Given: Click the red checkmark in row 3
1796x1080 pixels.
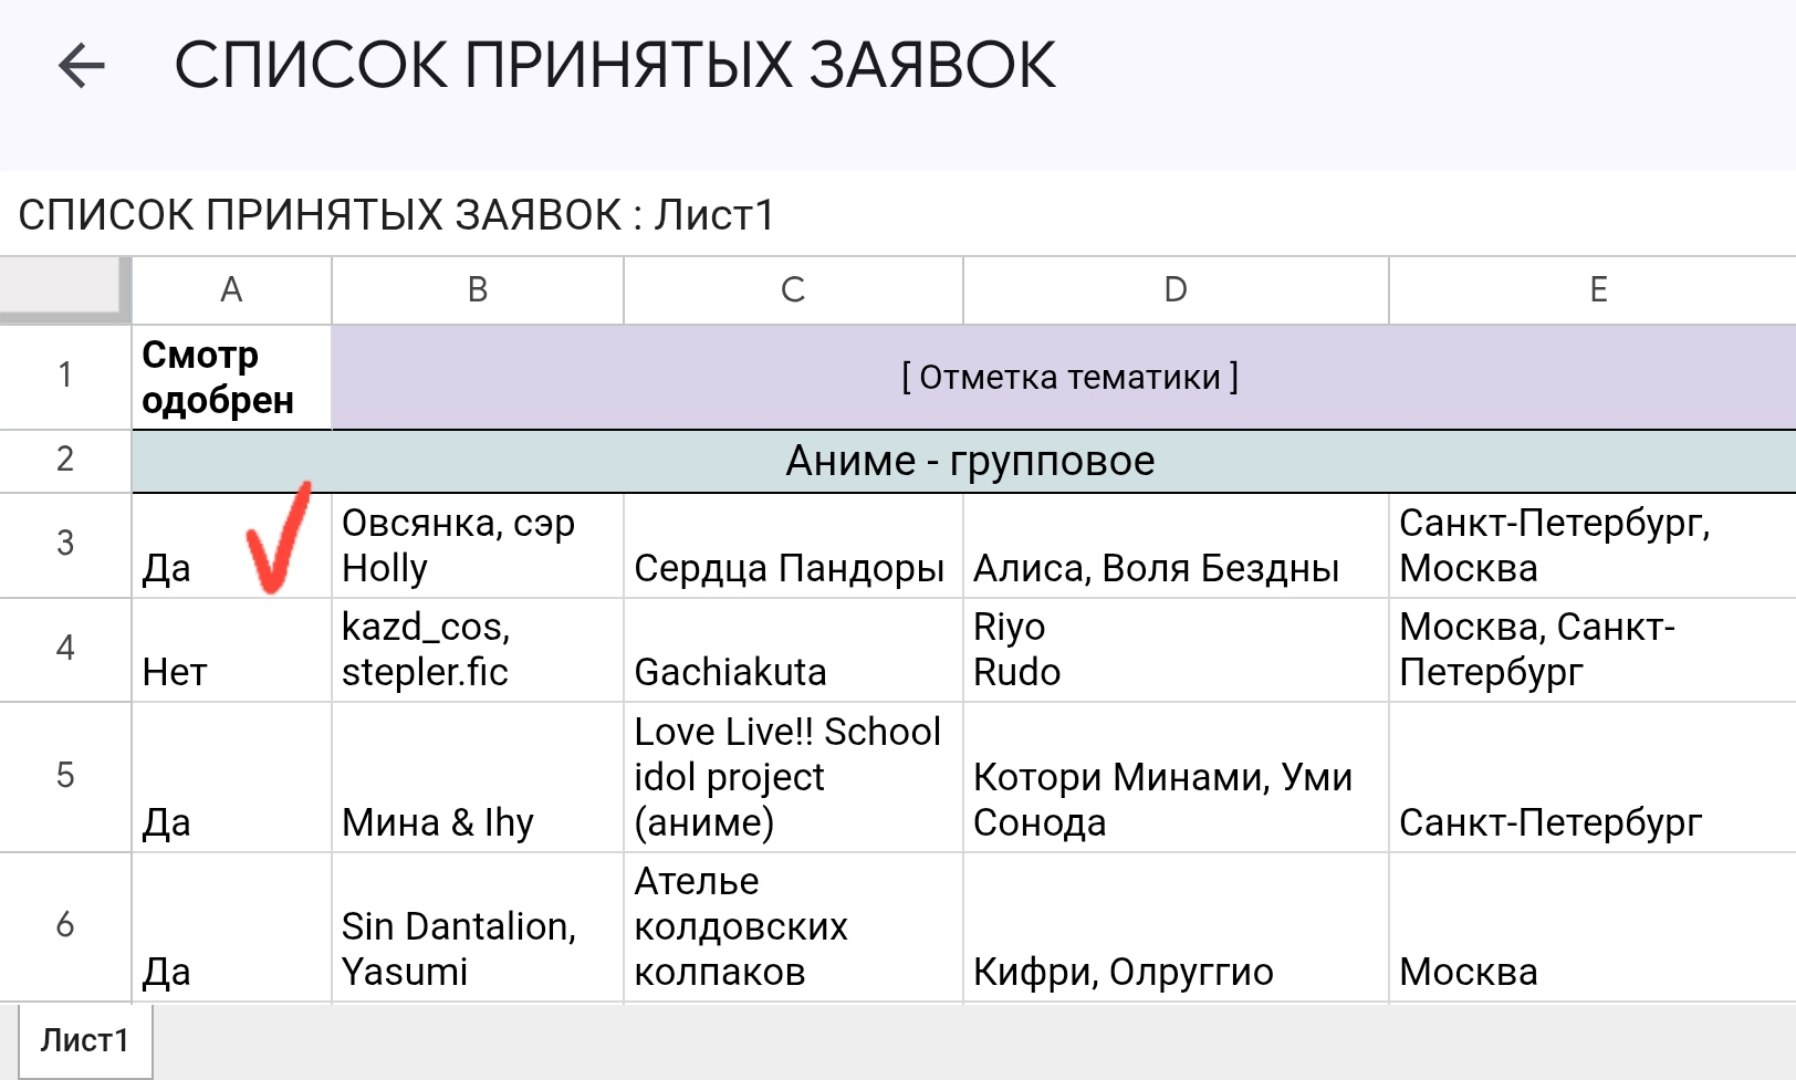Looking at the screenshot, I should point(278,537).
